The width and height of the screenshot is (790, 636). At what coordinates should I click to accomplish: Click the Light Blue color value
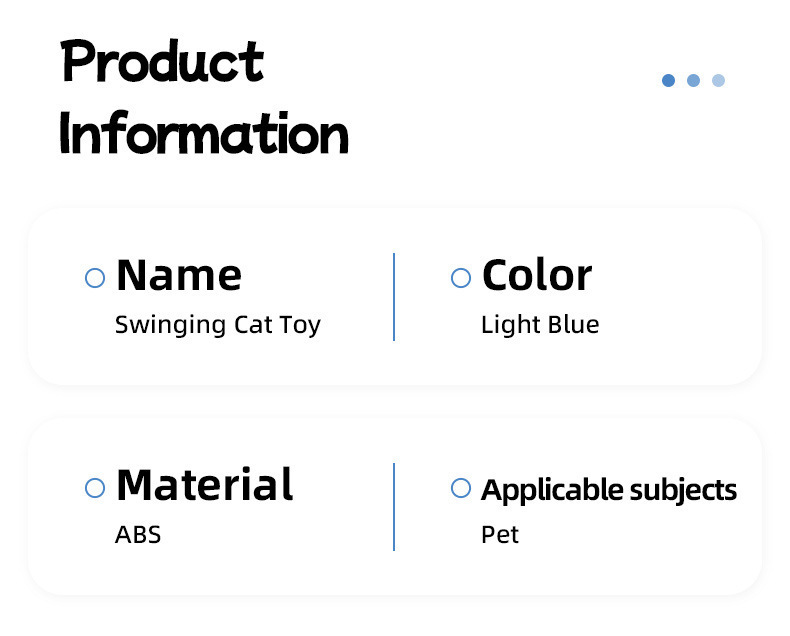coord(540,325)
